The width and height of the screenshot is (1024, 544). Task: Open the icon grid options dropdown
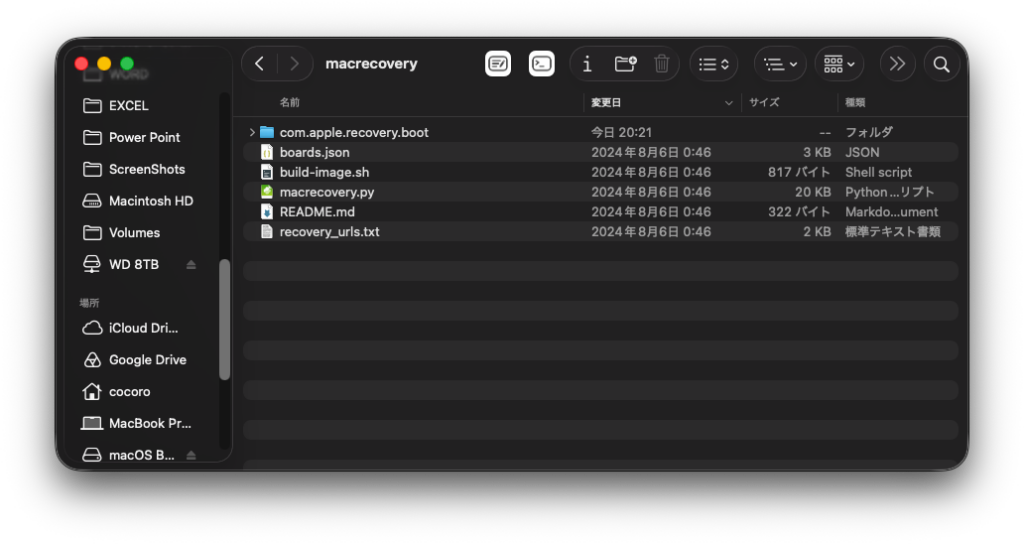click(839, 64)
